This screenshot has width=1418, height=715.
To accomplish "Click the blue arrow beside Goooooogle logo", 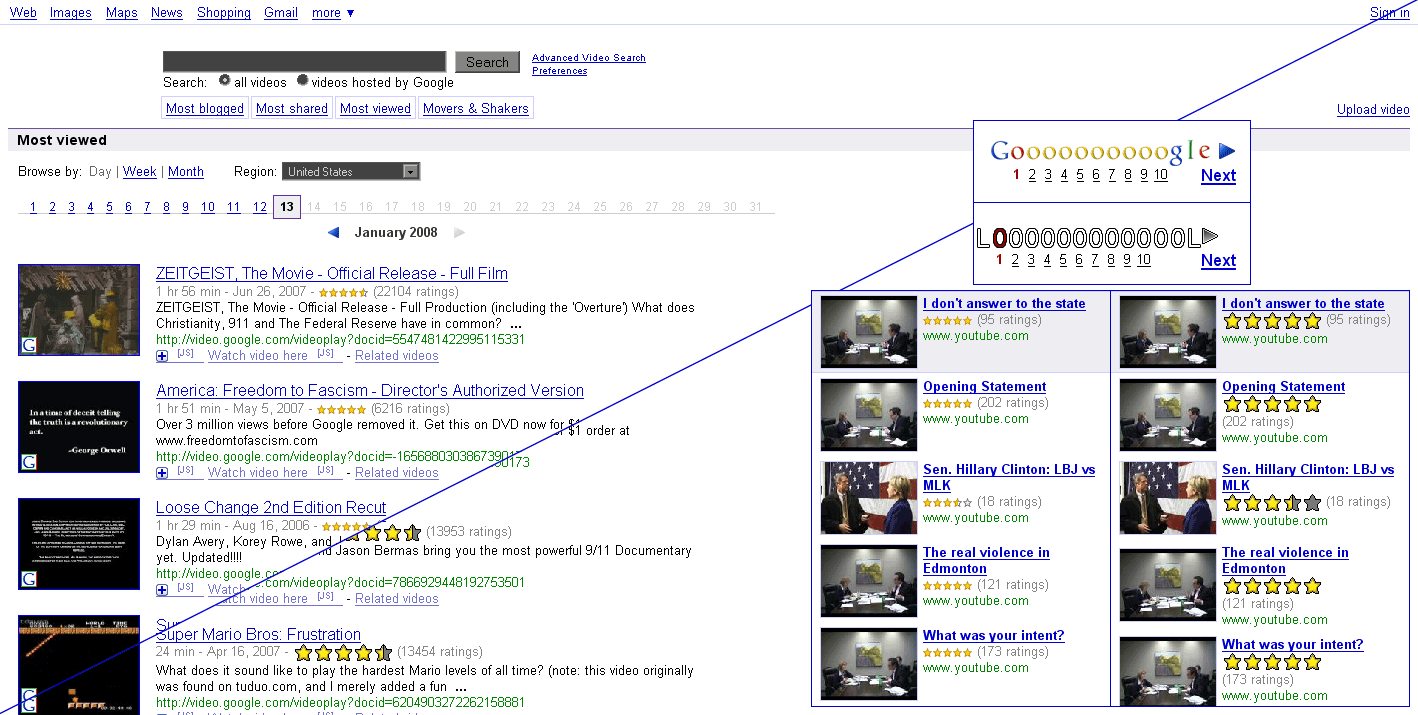I will point(1227,151).
